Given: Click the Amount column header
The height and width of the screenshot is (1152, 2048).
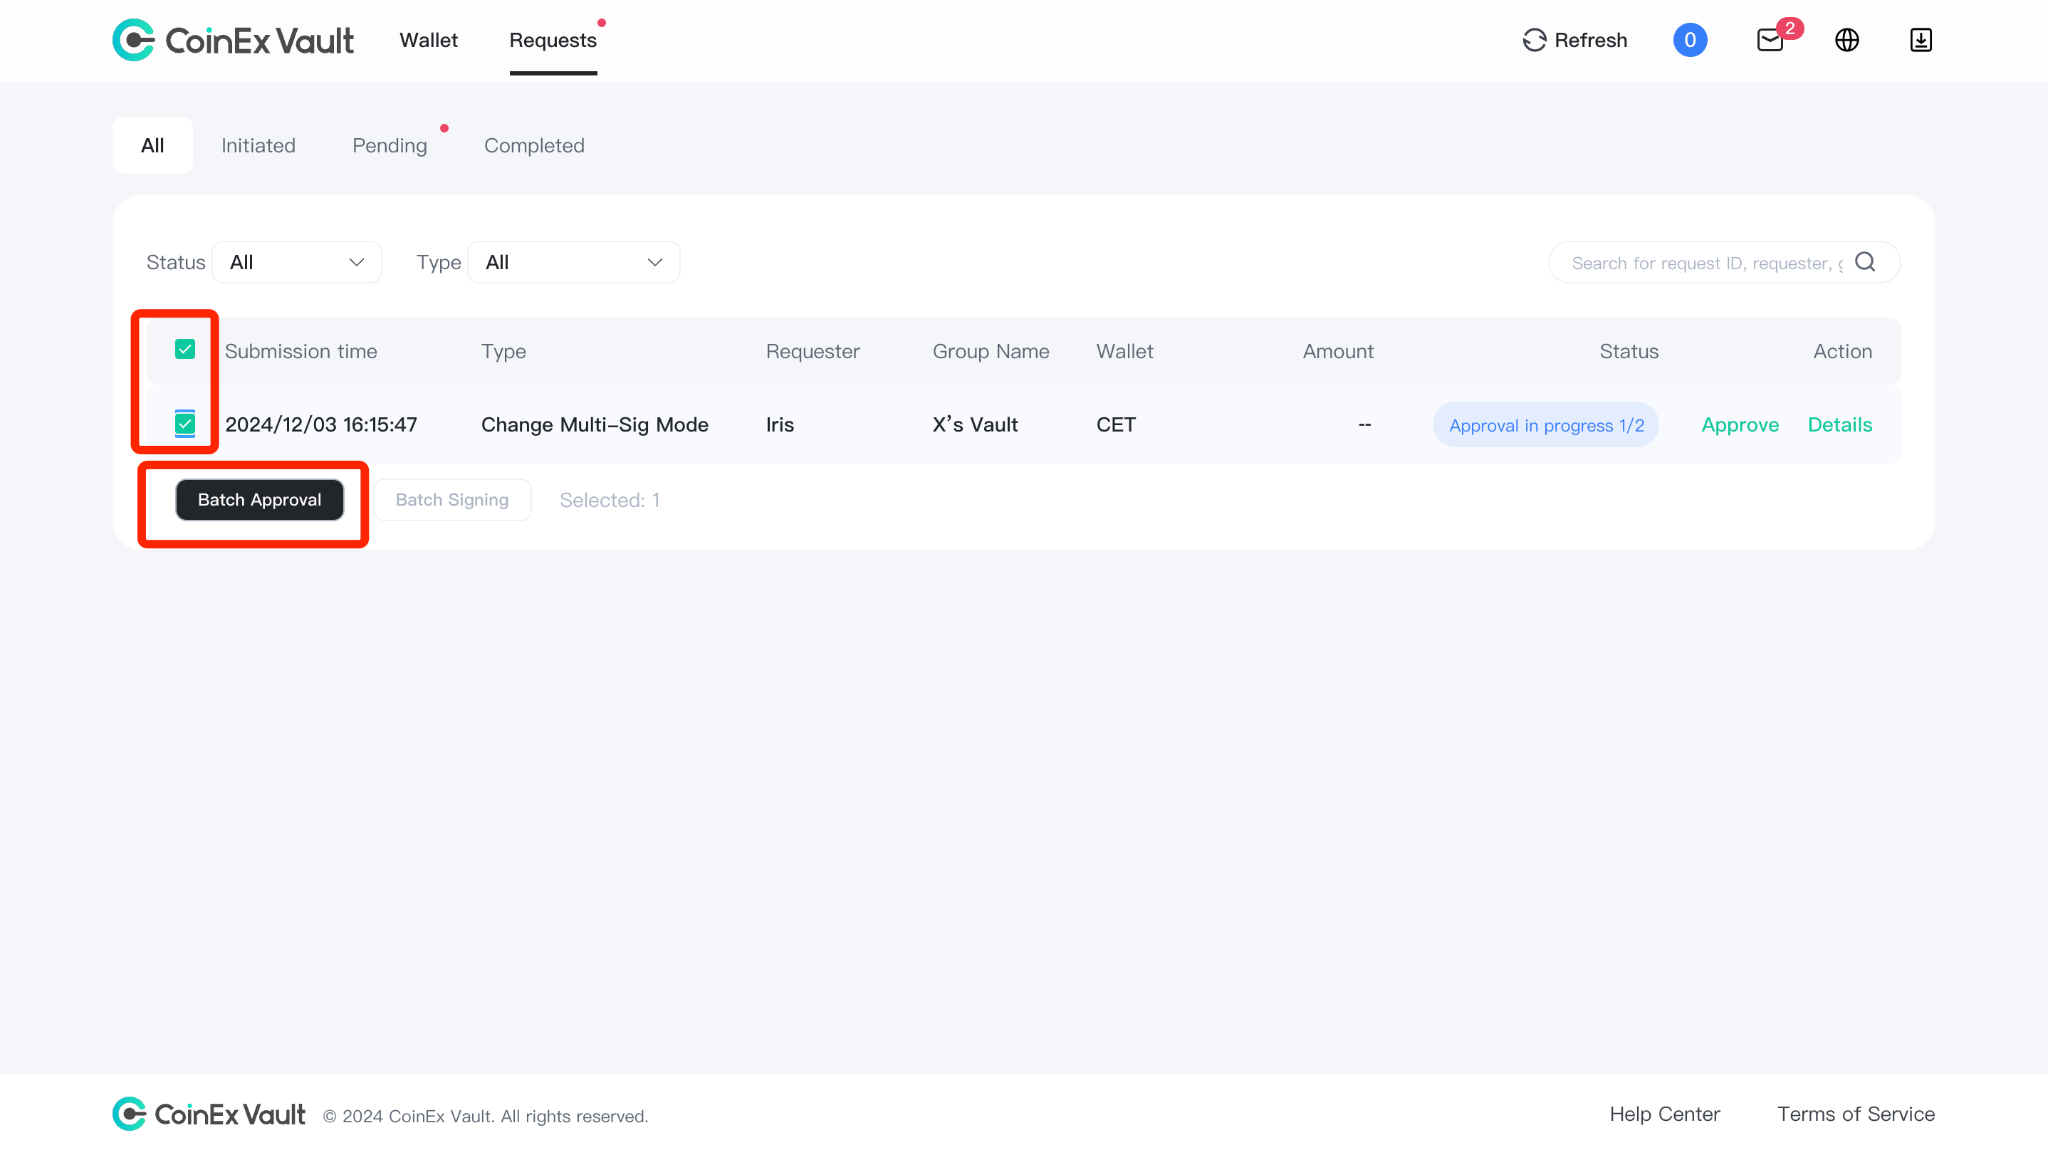Looking at the screenshot, I should (1338, 351).
